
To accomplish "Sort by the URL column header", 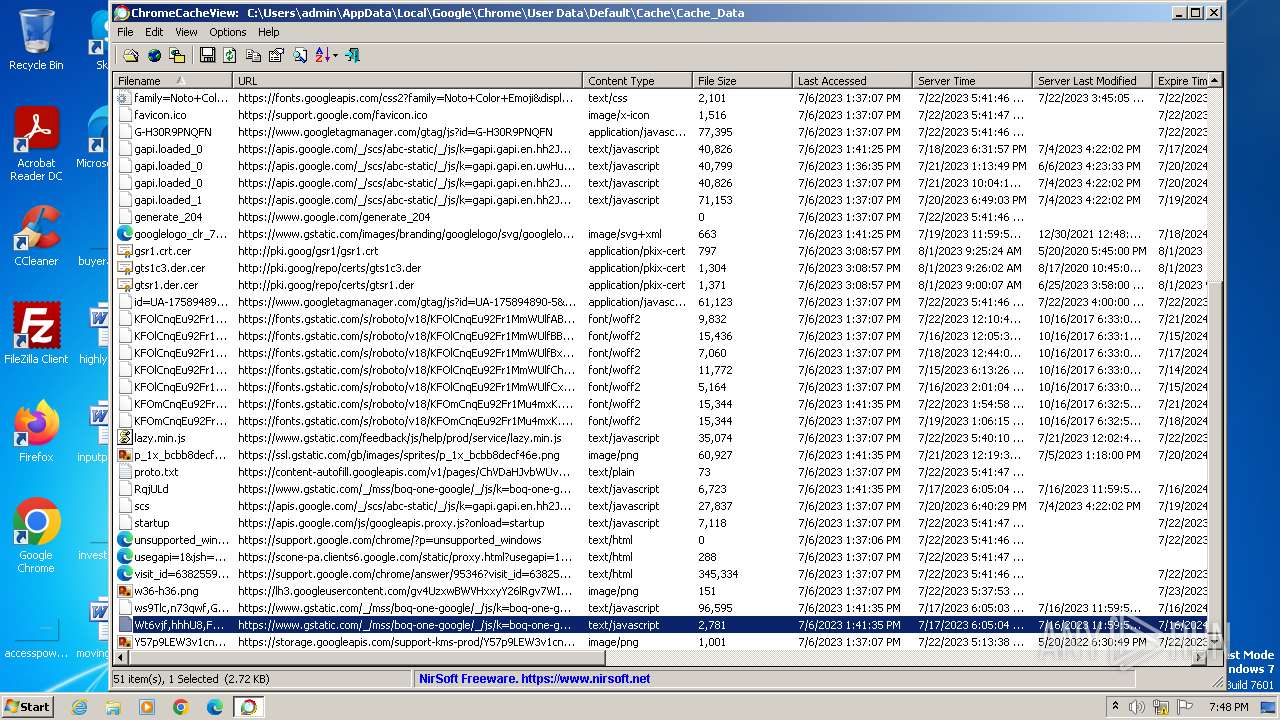I will point(408,81).
